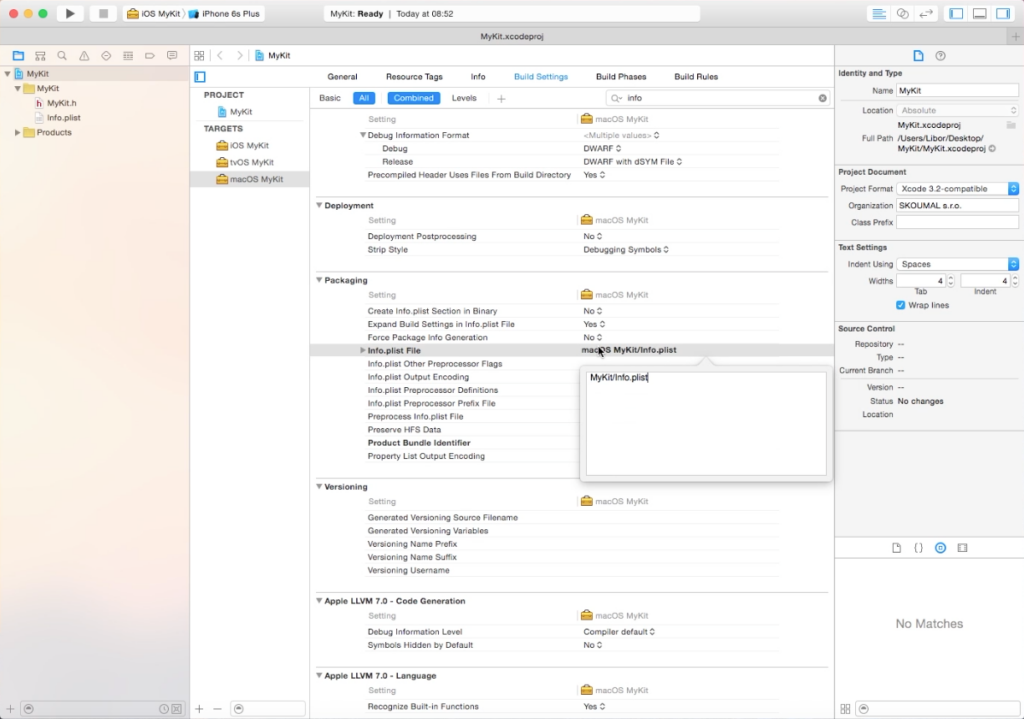Collapse the Deployment section
Screen dimensions: 1024x719
(x=319, y=205)
